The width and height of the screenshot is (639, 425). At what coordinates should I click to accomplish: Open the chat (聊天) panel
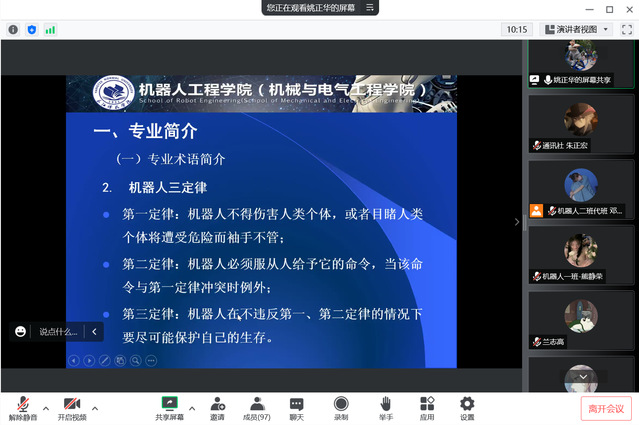(x=297, y=404)
